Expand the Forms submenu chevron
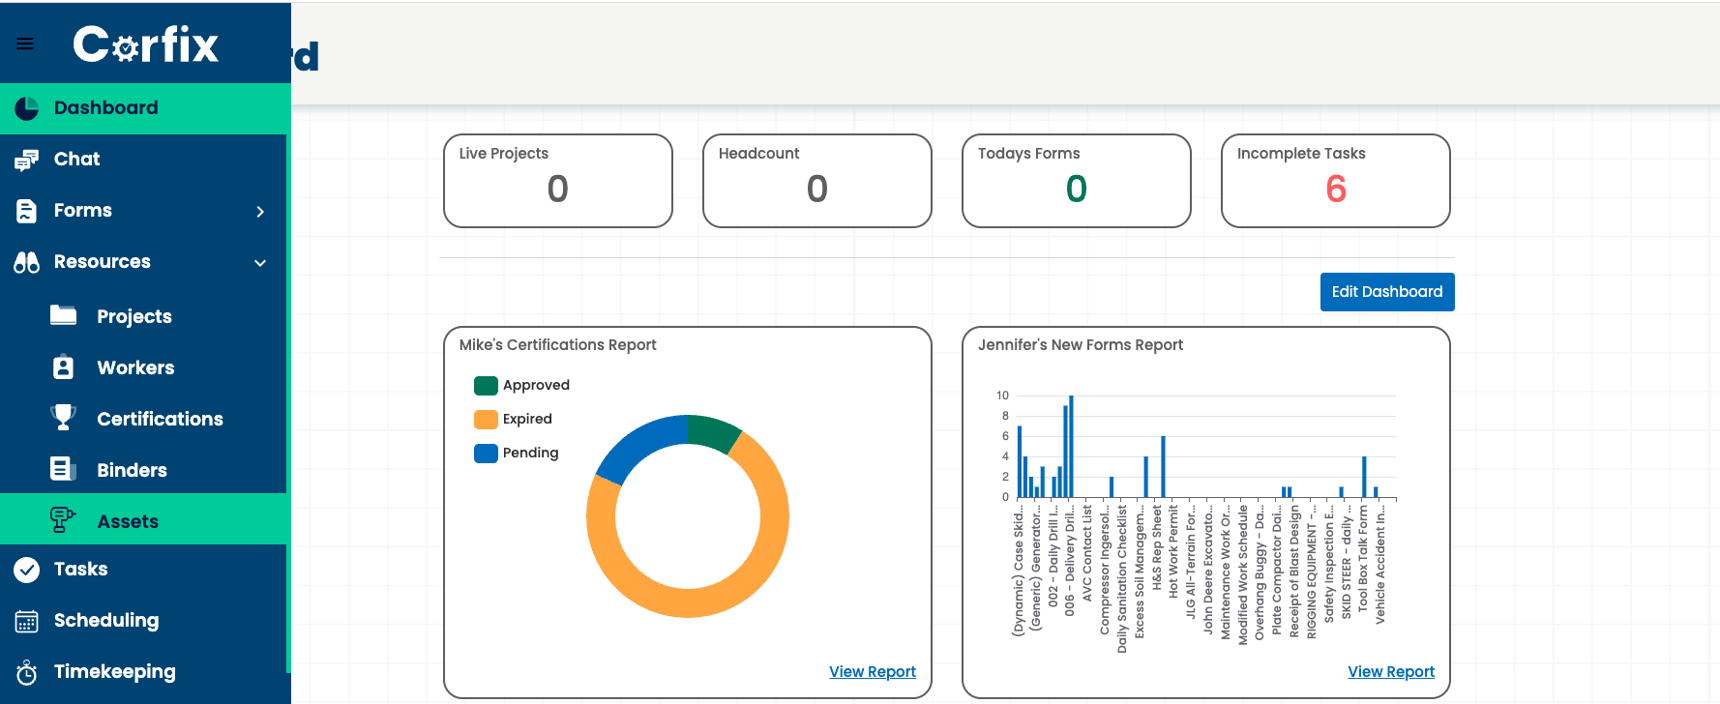This screenshot has width=1720, height=704. pyautogui.click(x=260, y=212)
